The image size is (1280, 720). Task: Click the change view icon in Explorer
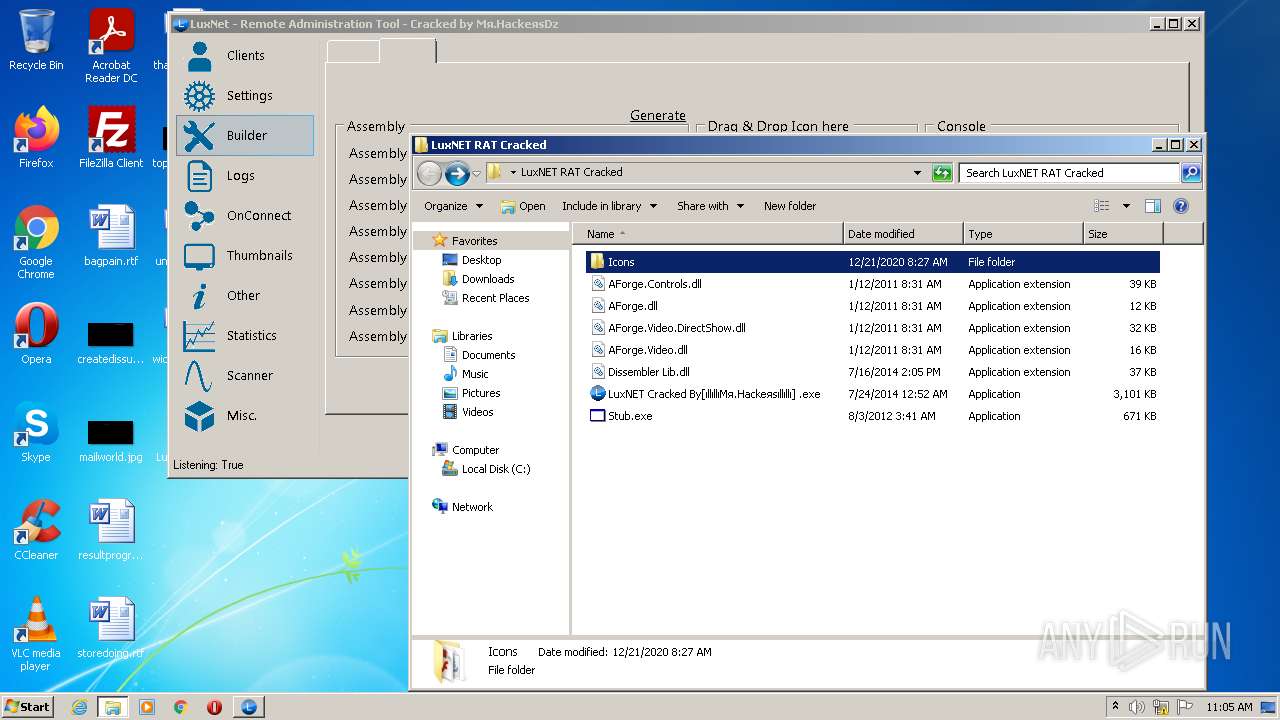(x=1102, y=206)
